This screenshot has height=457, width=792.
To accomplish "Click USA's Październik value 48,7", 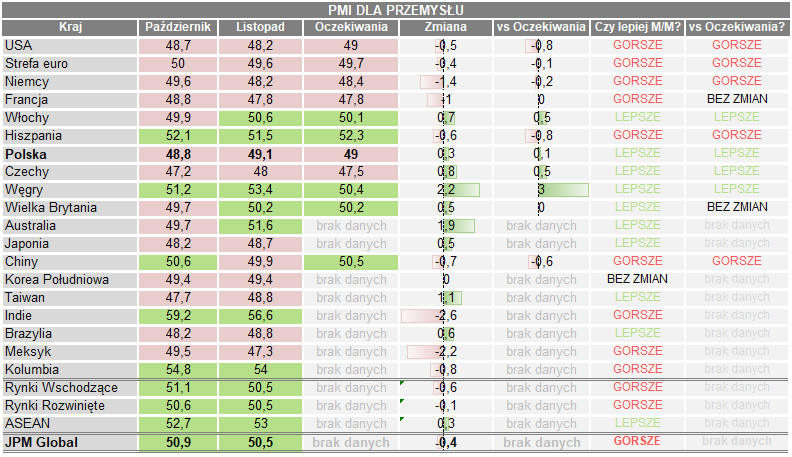I will click(x=178, y=46).
